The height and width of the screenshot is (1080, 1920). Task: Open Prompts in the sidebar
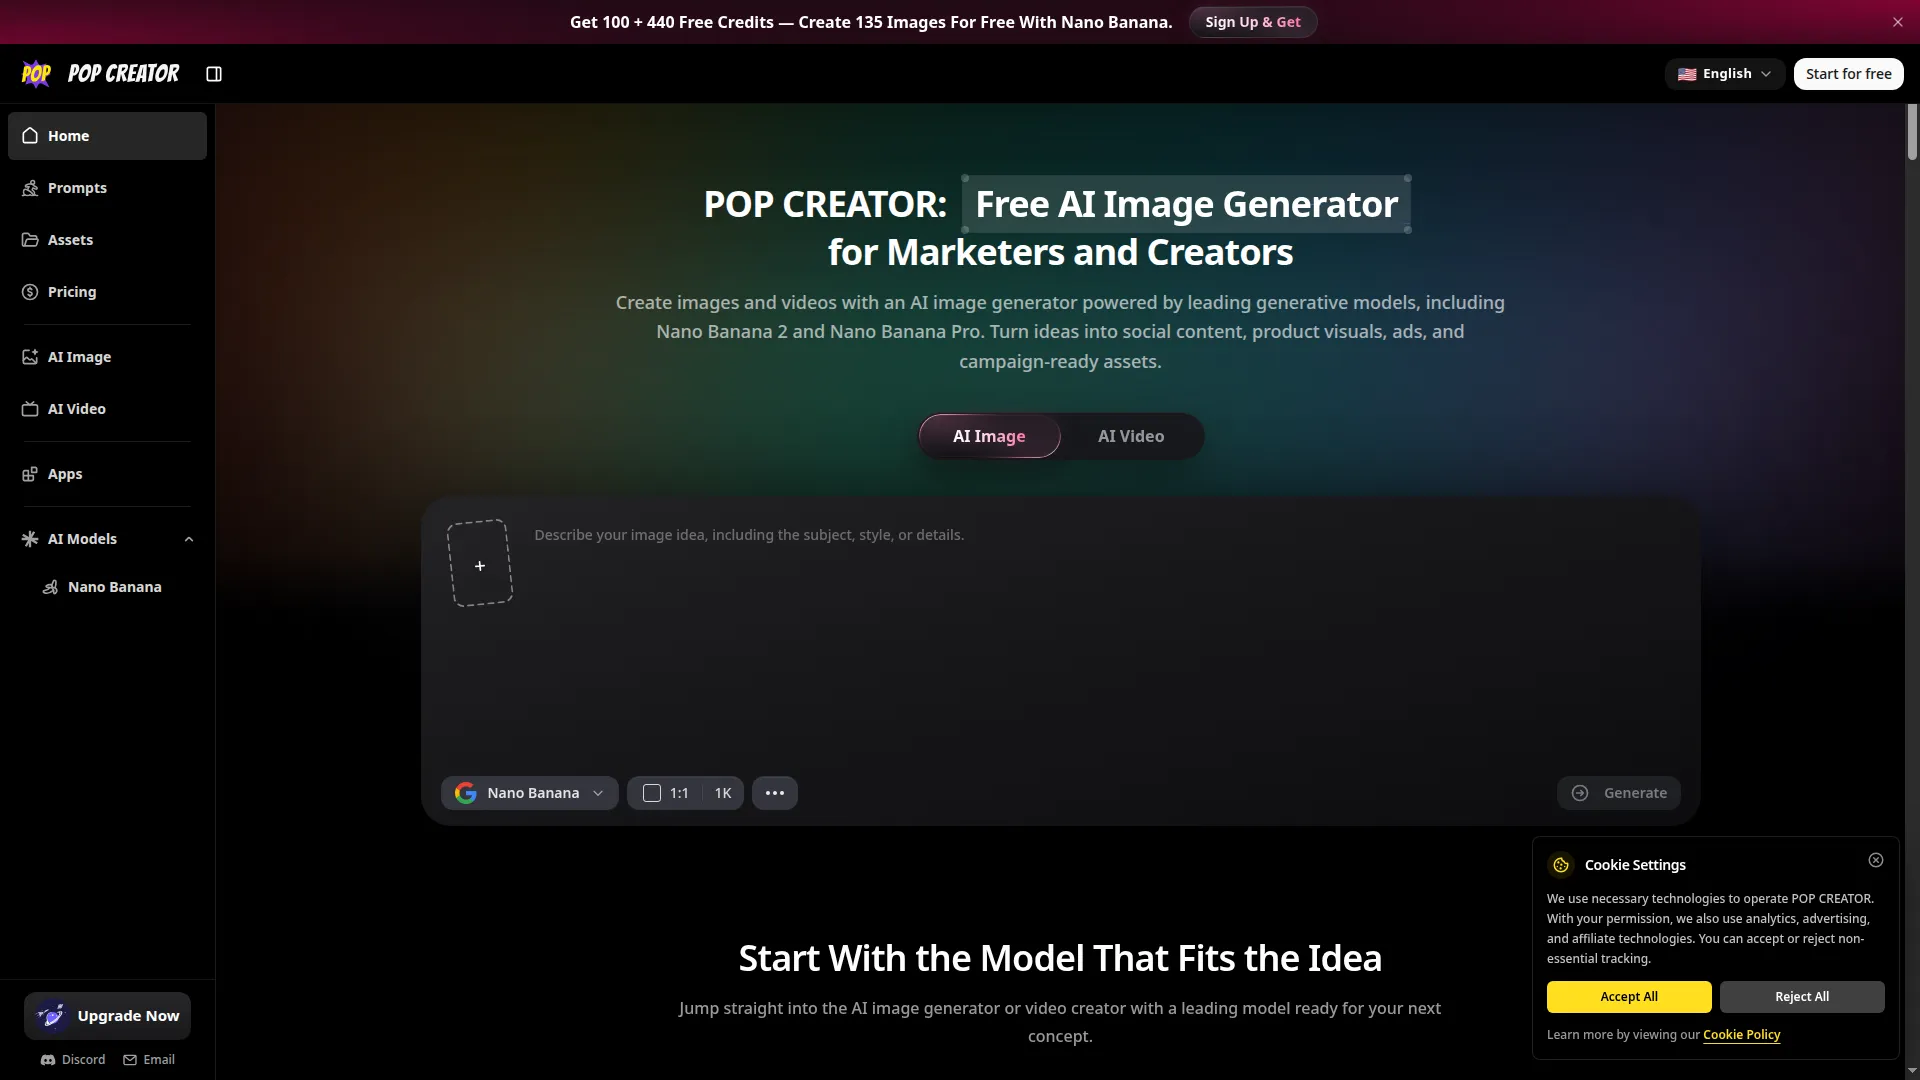(107, 188)
